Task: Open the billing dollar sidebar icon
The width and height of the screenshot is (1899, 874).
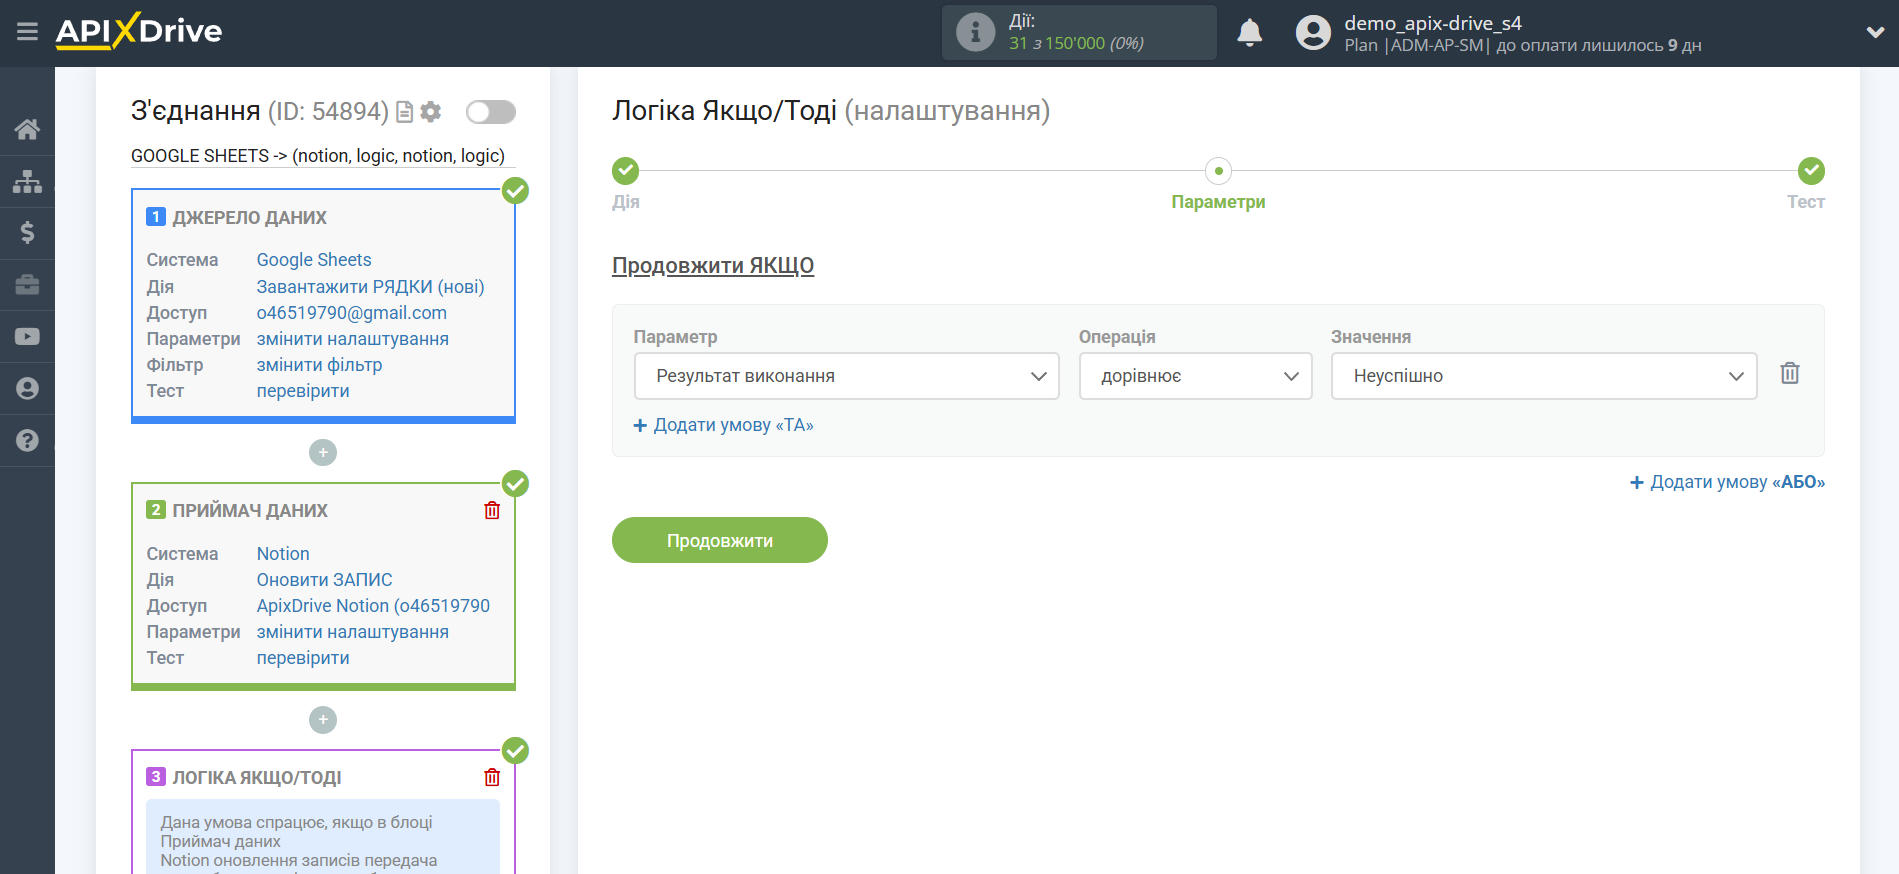Action: (x=27, y=233)
